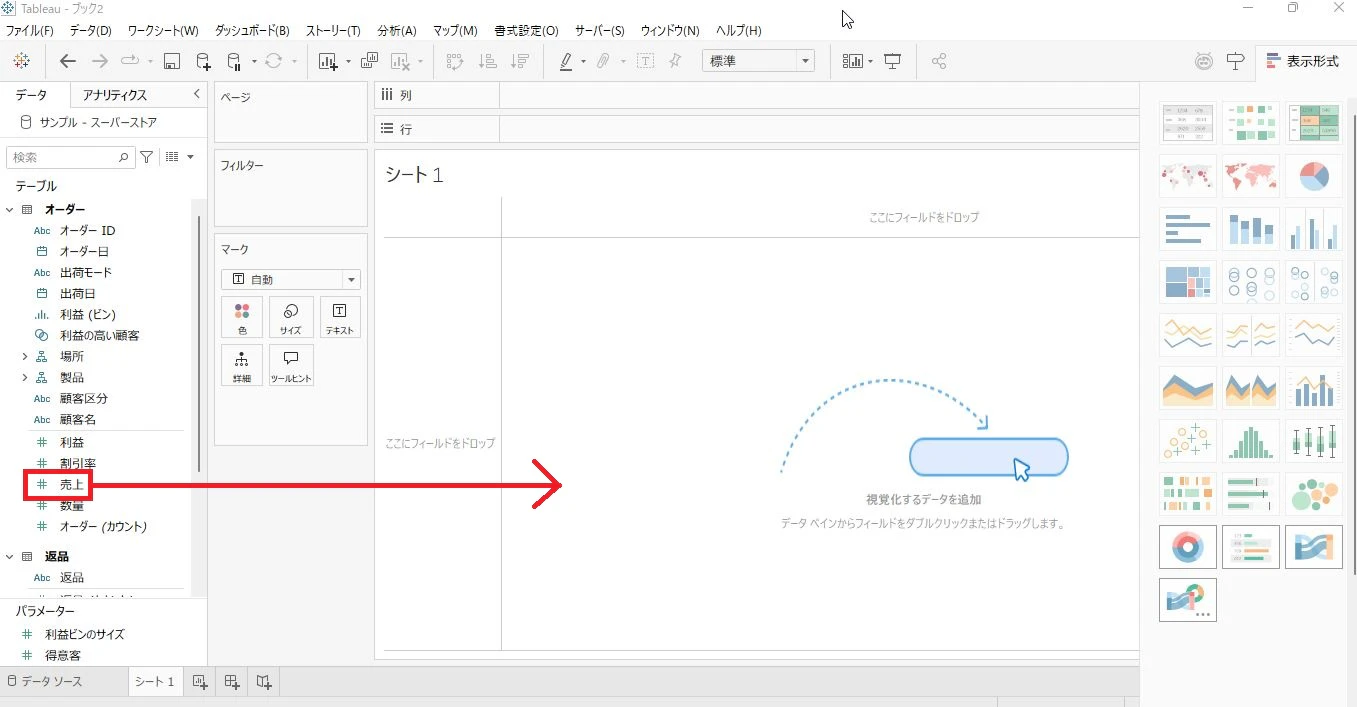Toggle presentation mode with the monitor icon
Screen dimensions: 1357x707
click(893, 61)
